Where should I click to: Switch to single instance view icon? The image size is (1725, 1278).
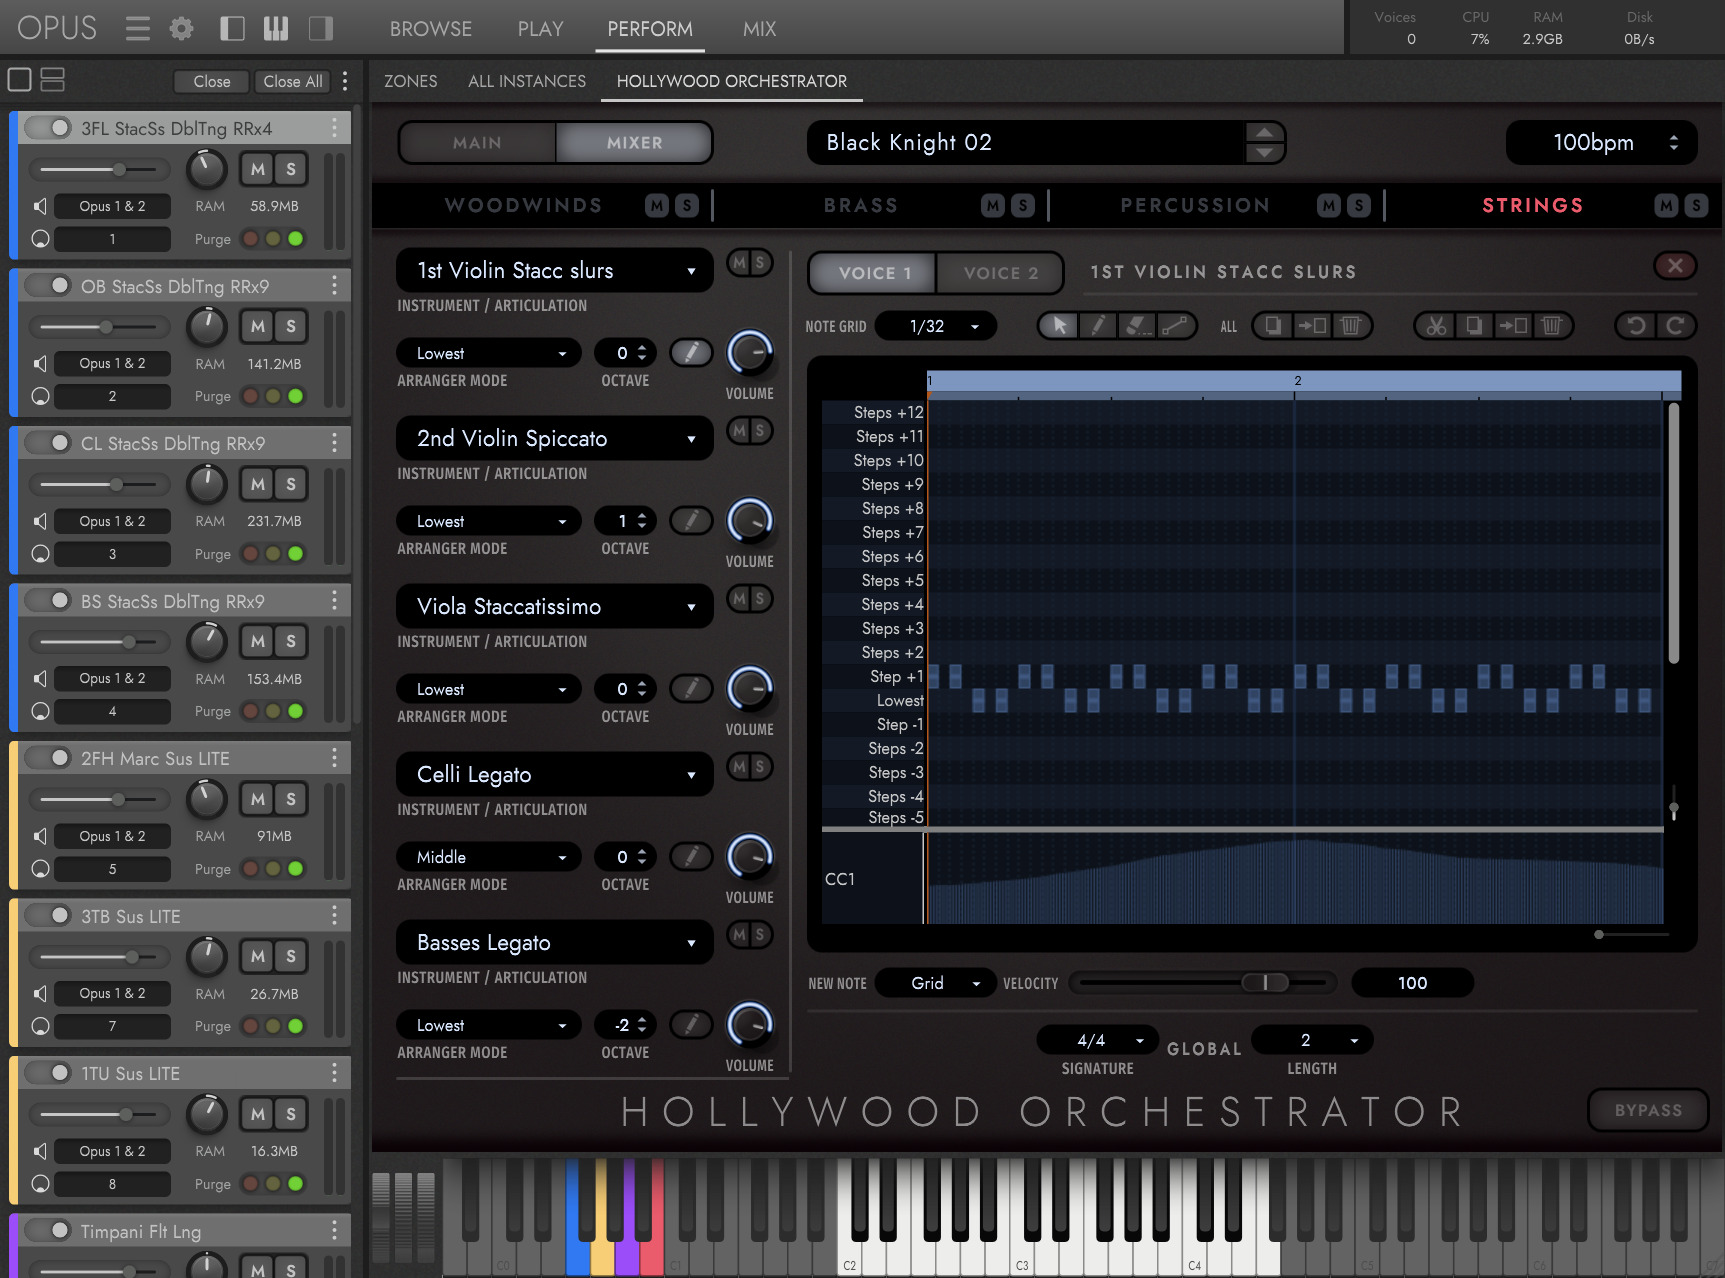tap(19, 80)
